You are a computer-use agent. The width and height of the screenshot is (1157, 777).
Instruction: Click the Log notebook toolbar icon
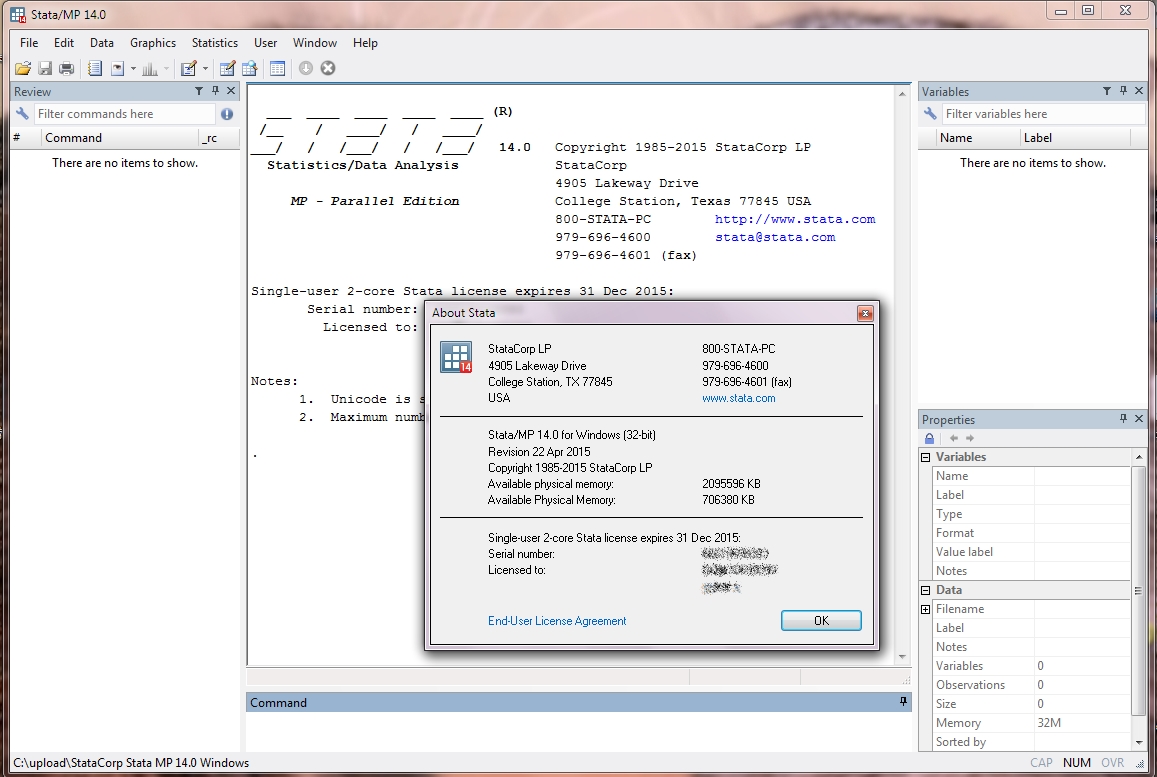[x=94, y=69]
